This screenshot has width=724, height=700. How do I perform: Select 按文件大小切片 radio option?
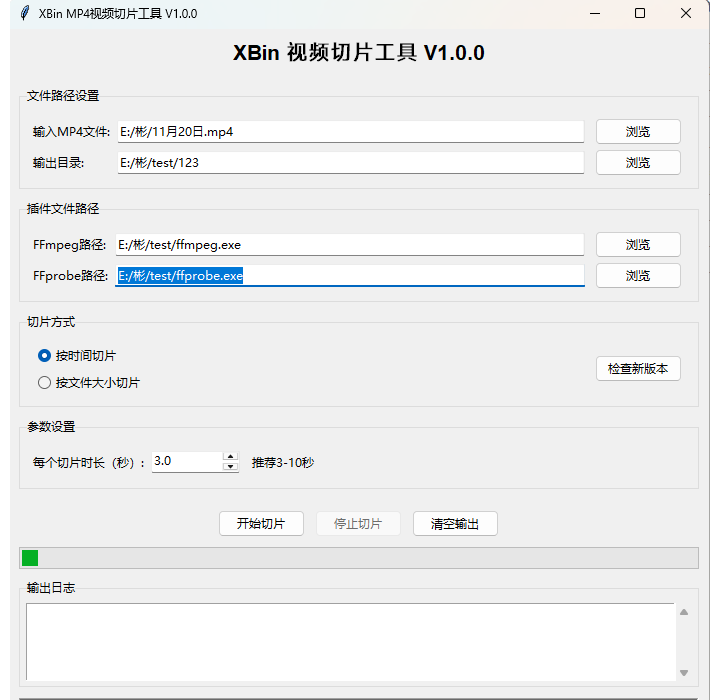pyautogui.click(x=44, y=383)
